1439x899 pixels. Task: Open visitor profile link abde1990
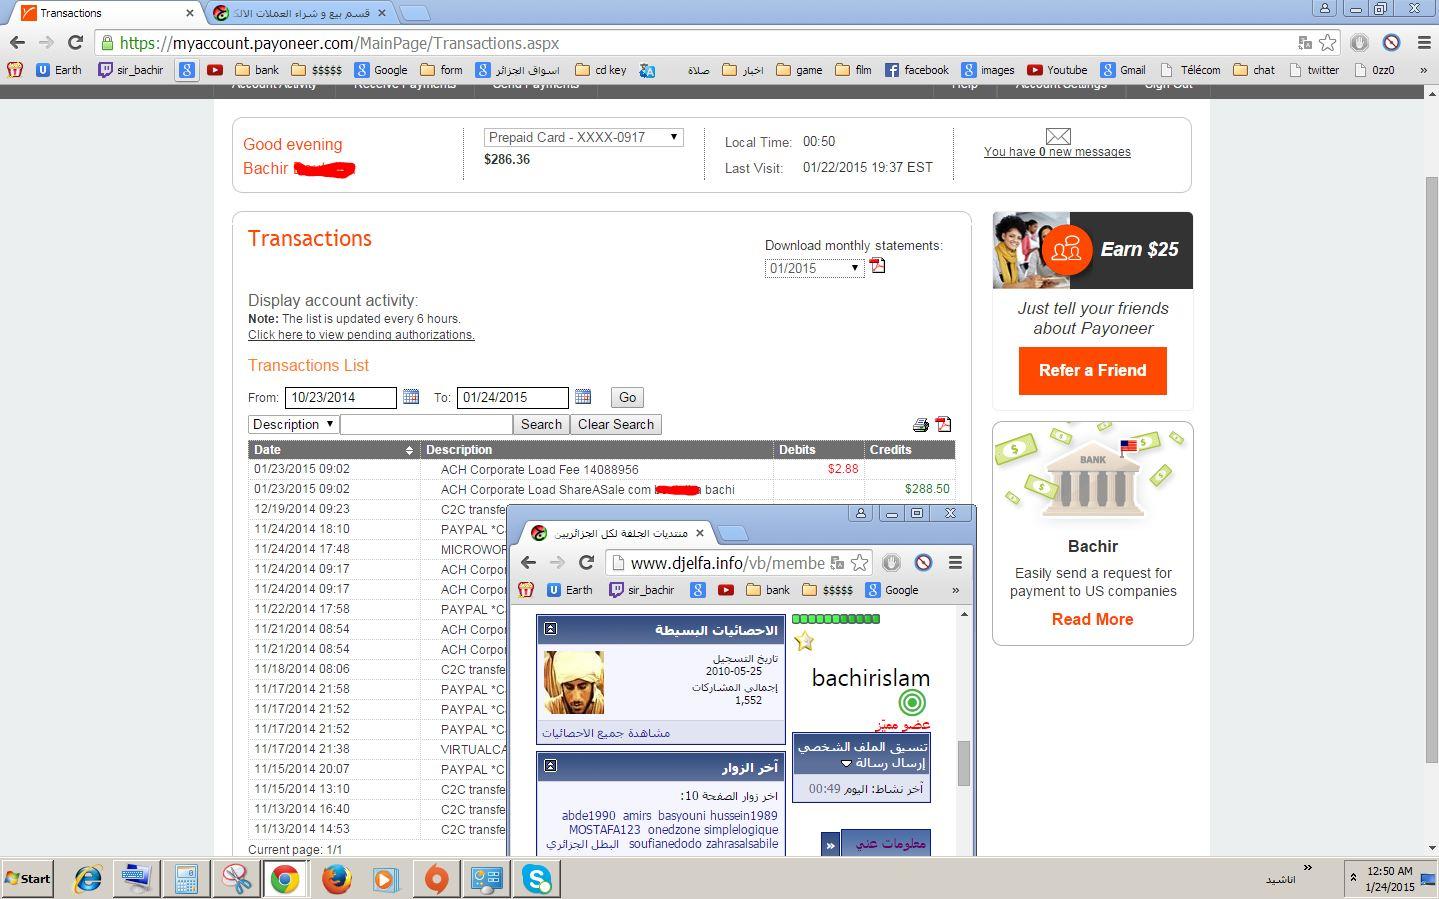click(x=588, y=816)
